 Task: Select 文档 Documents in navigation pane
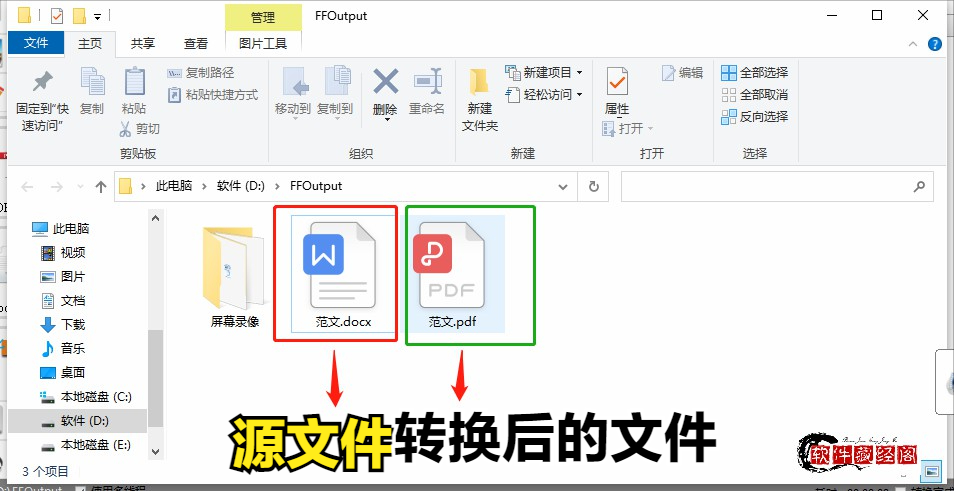point(63,301)
